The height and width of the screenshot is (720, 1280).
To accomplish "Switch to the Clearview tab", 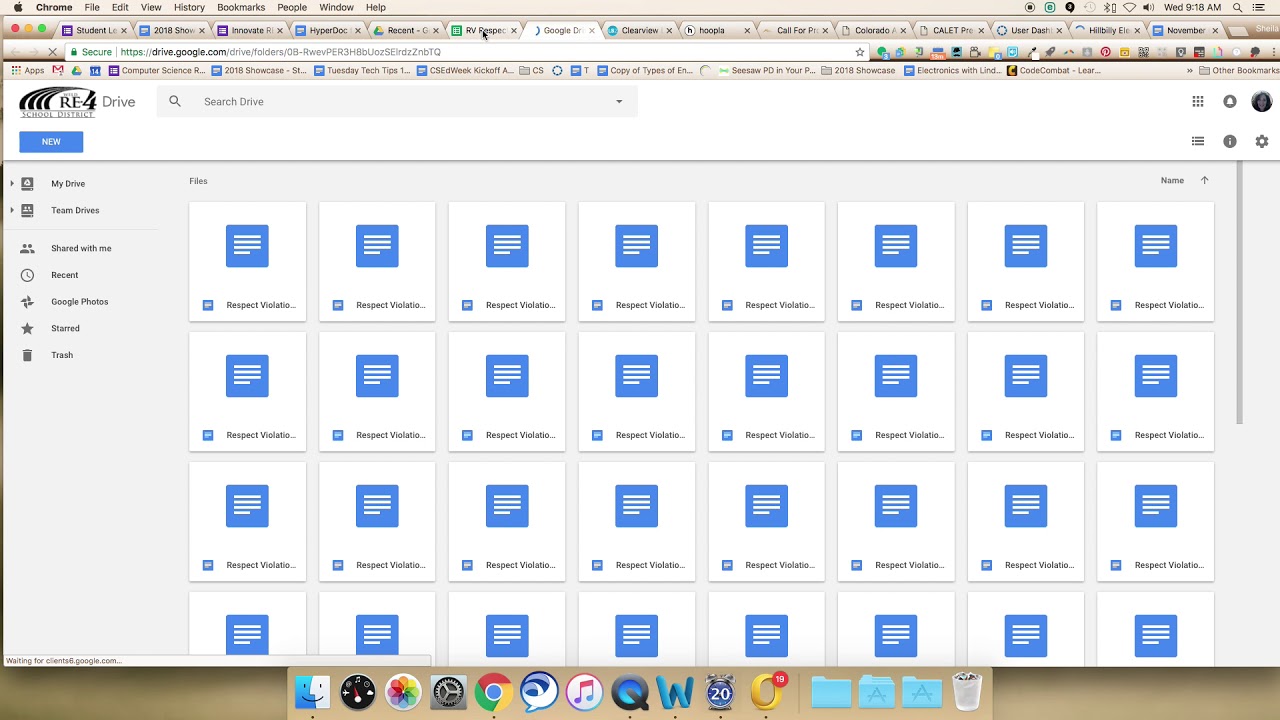I will click(x=638, y=30).
